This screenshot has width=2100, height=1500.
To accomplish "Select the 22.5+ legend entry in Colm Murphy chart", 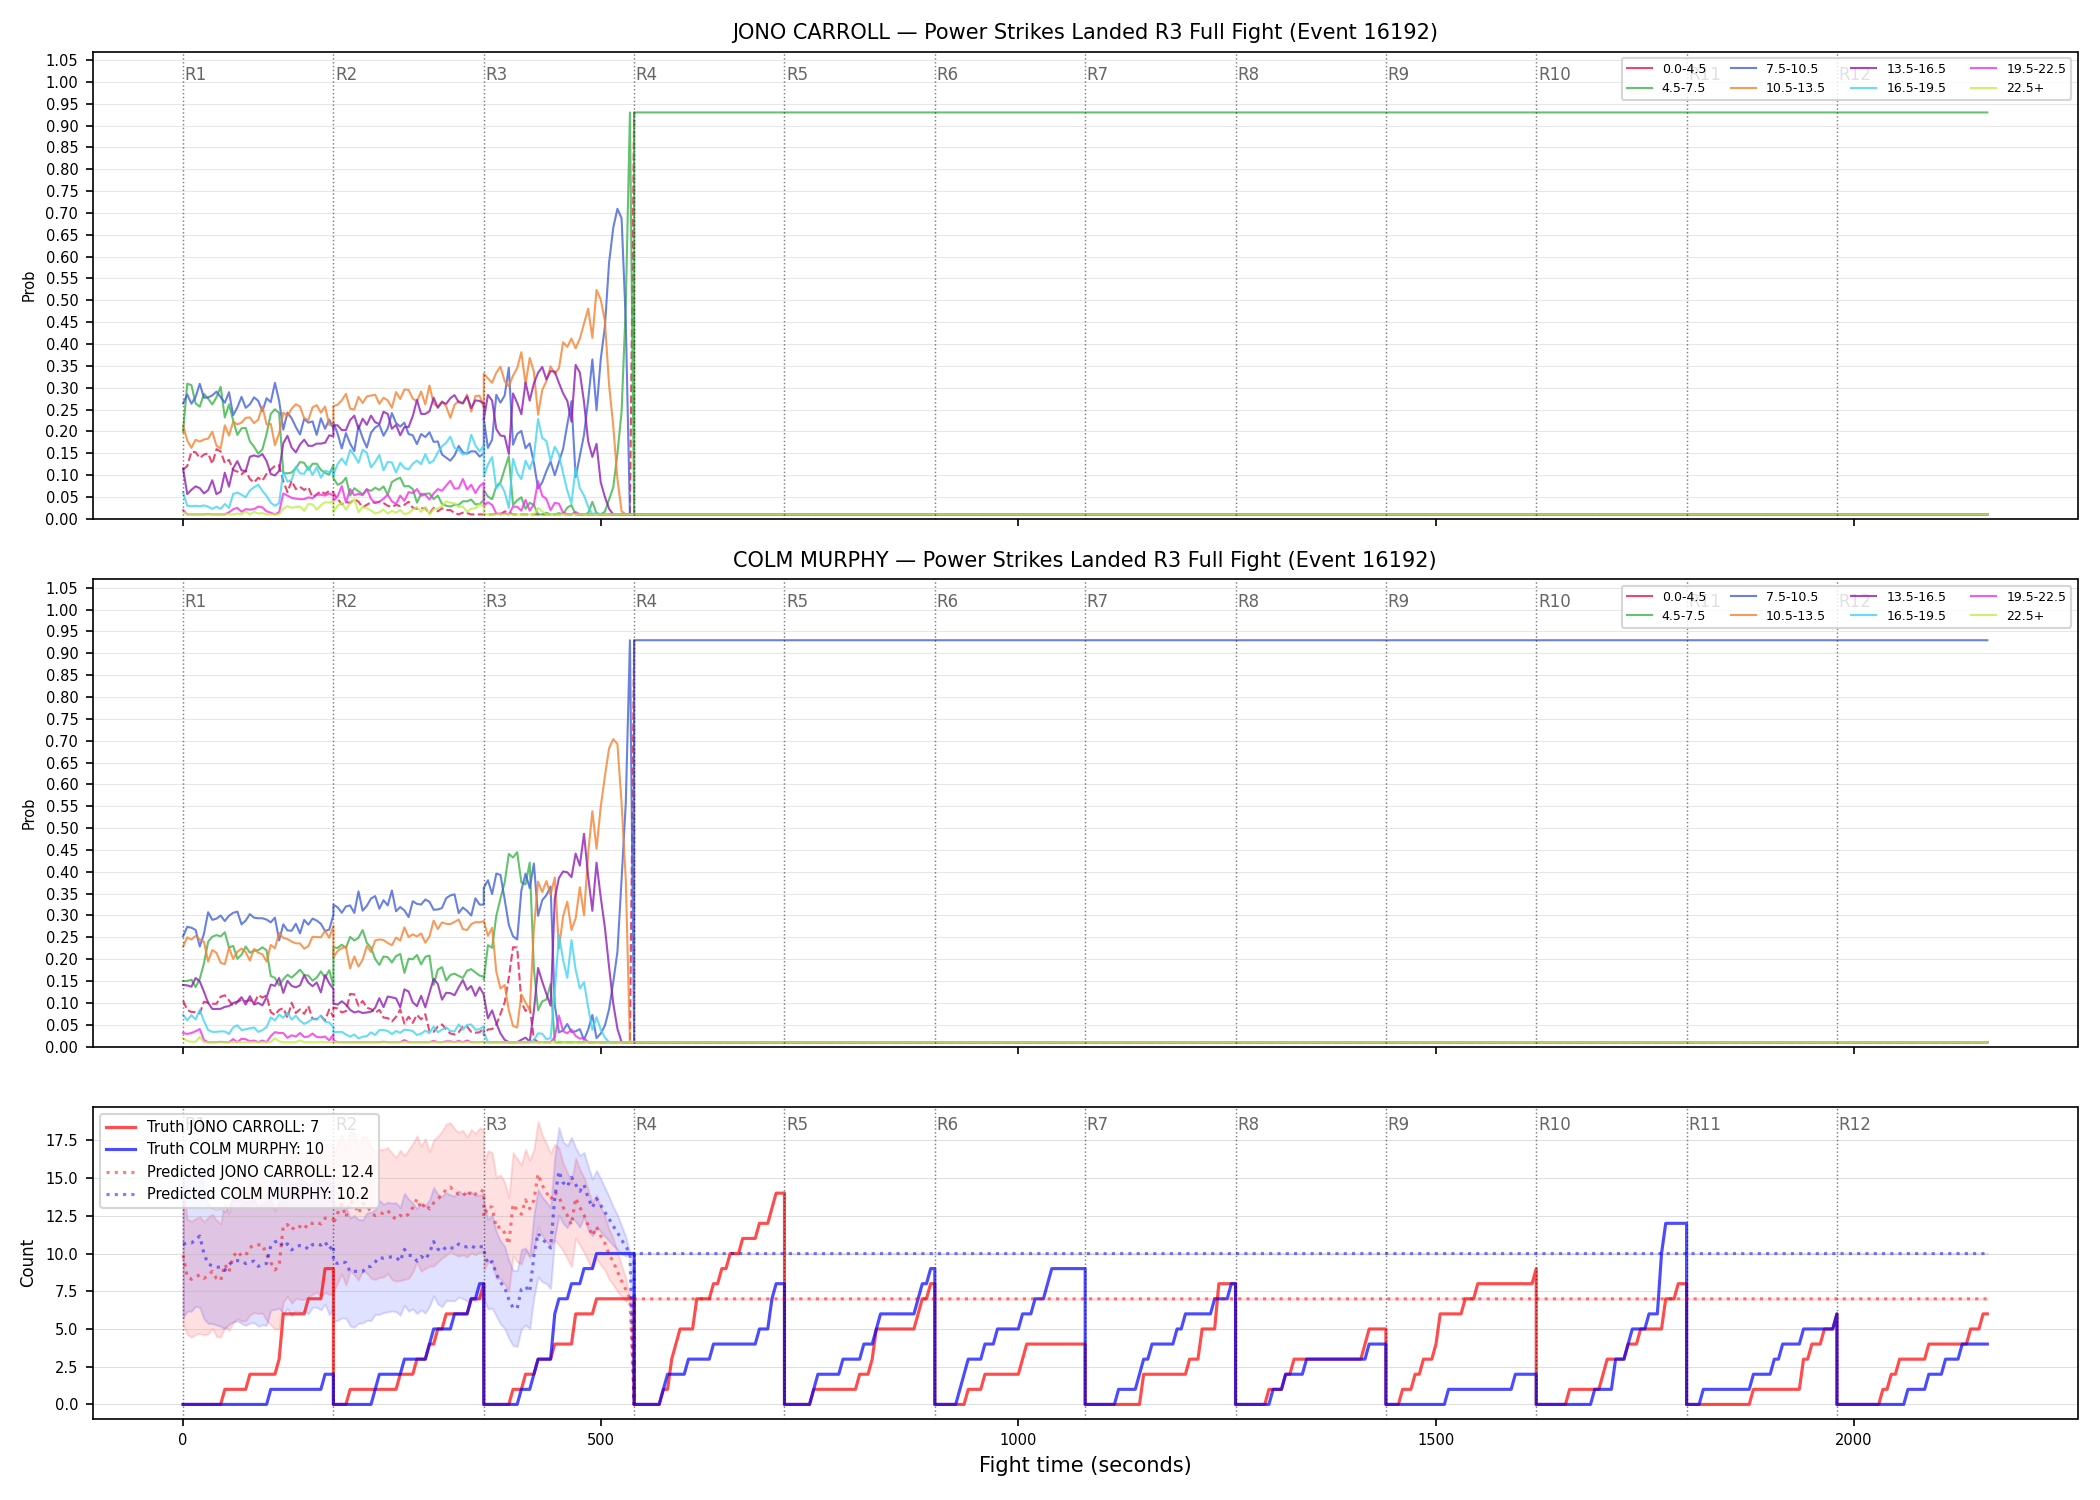I will coord(2007,616).
